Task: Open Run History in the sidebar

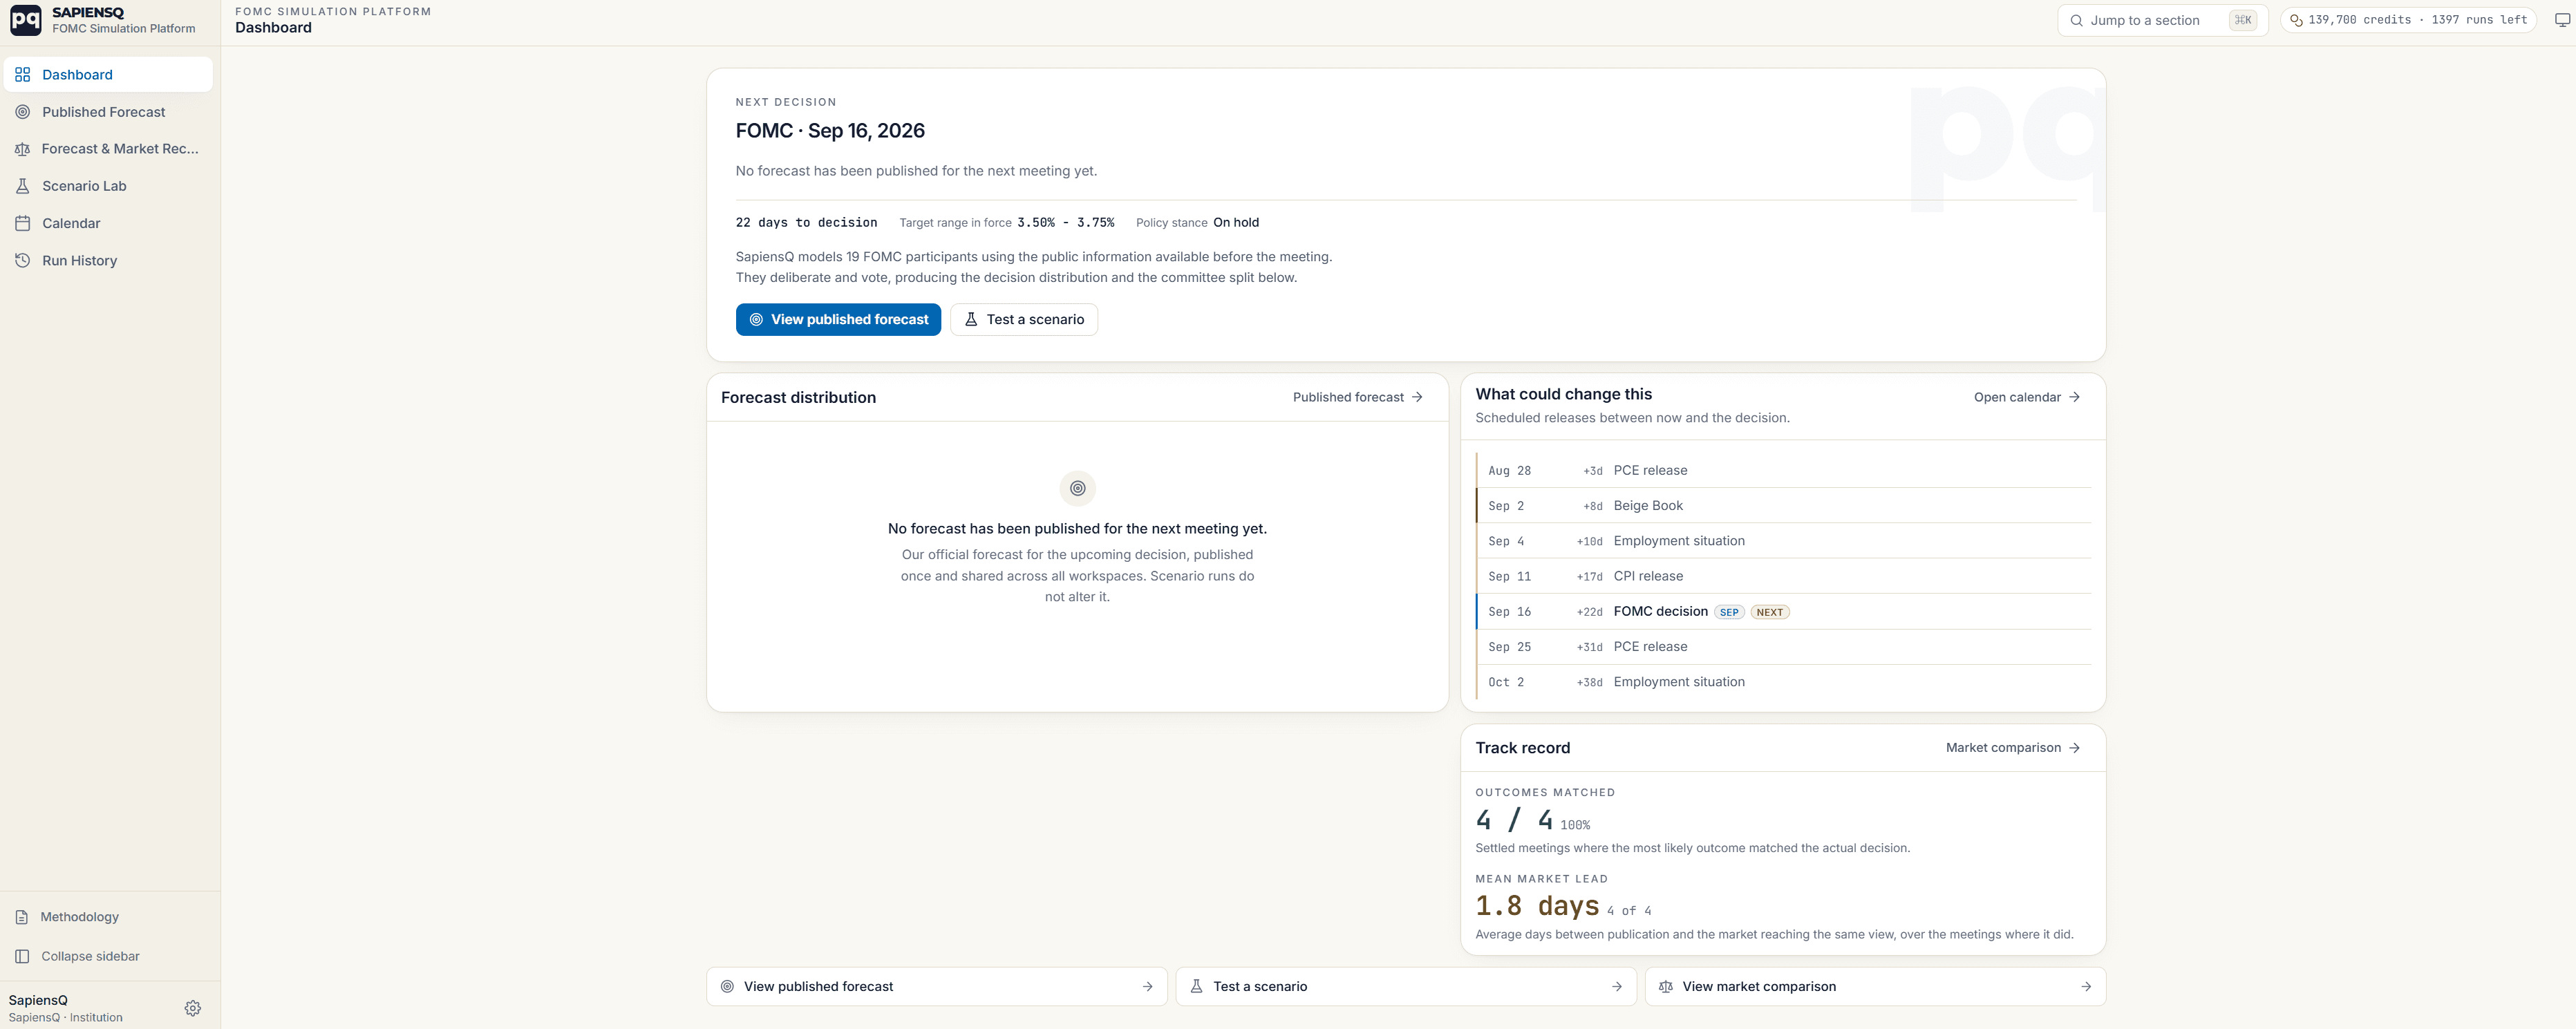Action: [108, 260]
